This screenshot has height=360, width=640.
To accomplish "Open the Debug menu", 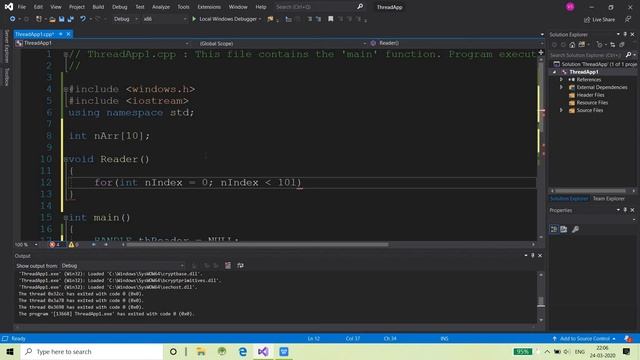I will point(119,7).
